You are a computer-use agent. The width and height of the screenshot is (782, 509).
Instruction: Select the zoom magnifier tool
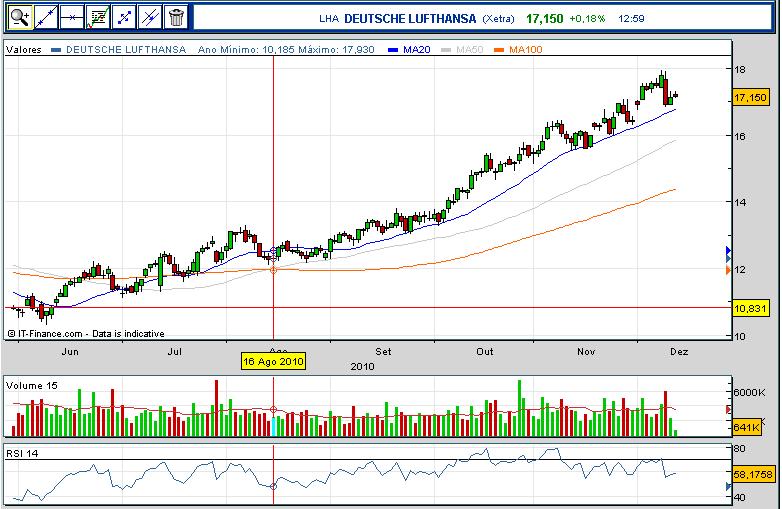pos(19,17)
